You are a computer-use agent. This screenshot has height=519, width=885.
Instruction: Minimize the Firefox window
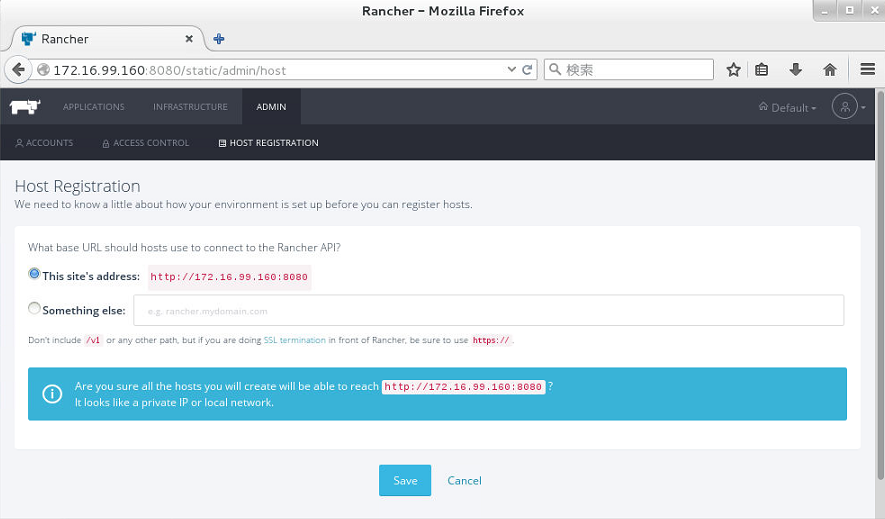pos(825,10)
